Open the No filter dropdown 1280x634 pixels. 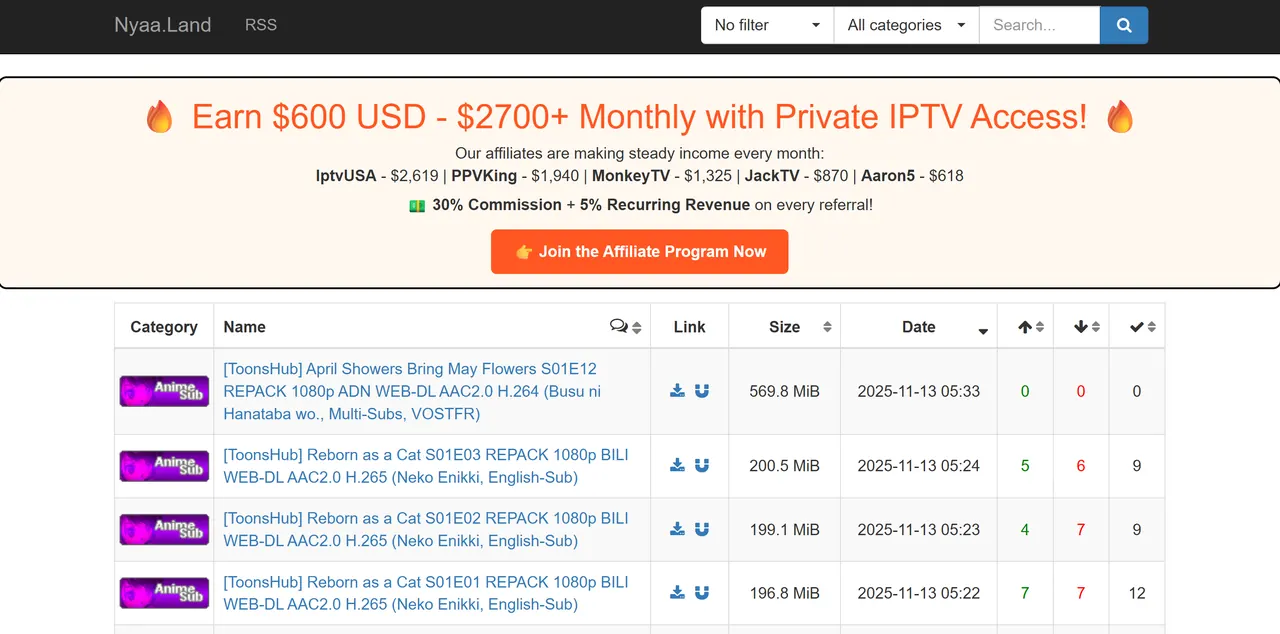point(767,26)
